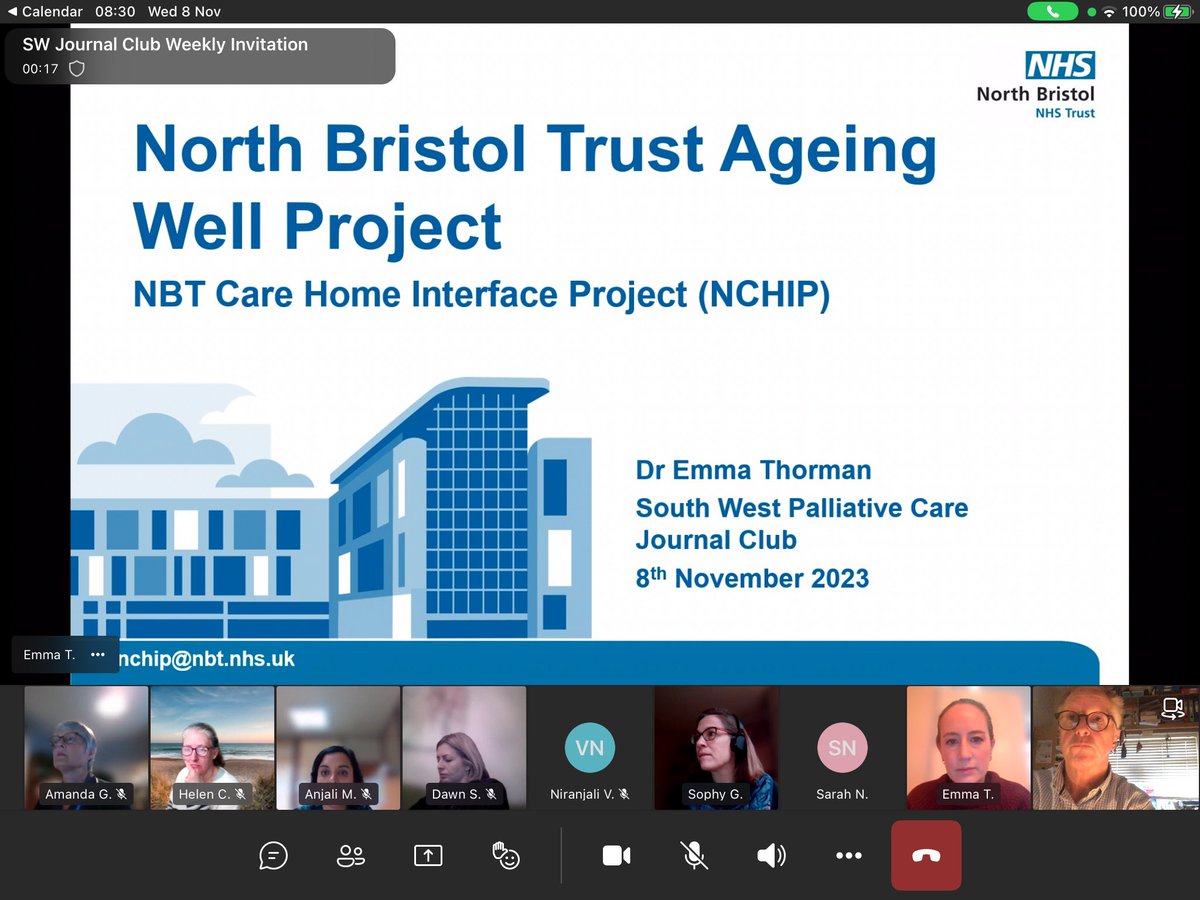This screenshot has width=1200, height=900.
Task: Tap the SW Journal Club Weekly Invitation title
Action: (165, 45)
